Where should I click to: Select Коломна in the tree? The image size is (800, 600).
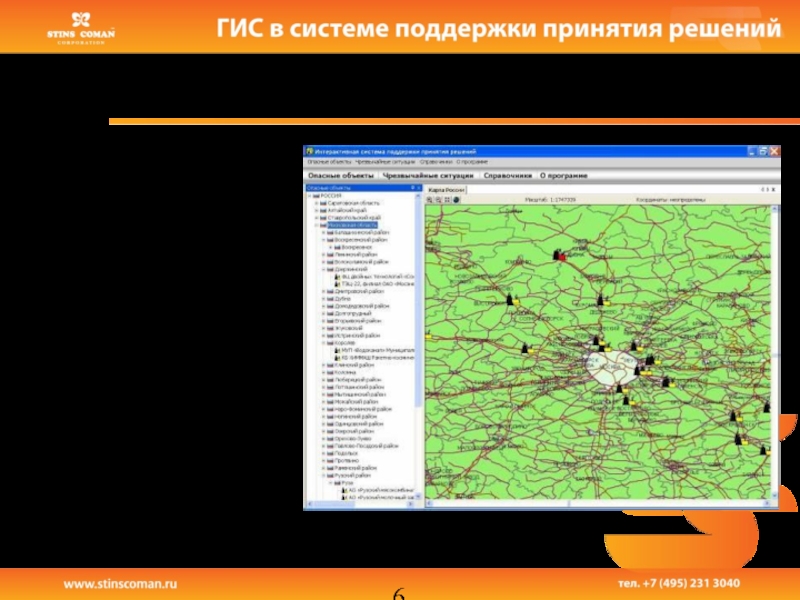point(345,372)
